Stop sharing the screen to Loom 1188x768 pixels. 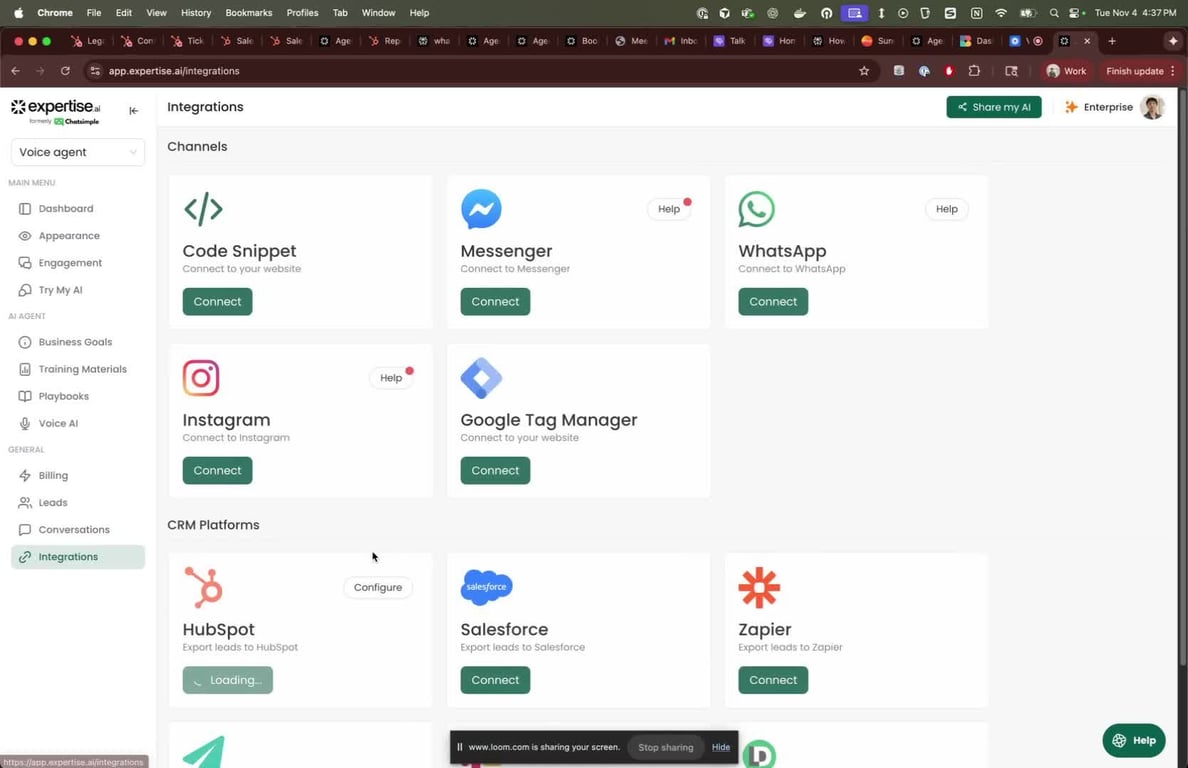click(x=665, y=748)
